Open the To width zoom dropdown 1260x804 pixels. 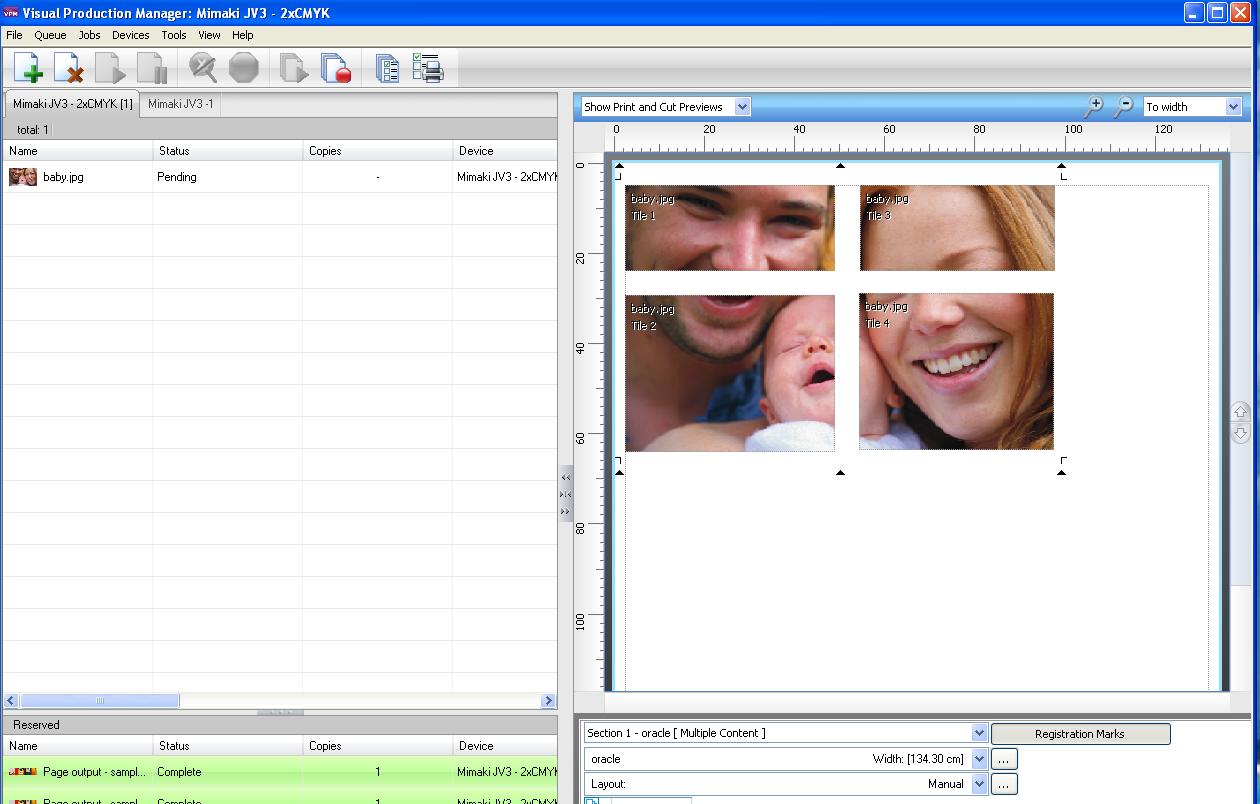tap(1233, 107)
